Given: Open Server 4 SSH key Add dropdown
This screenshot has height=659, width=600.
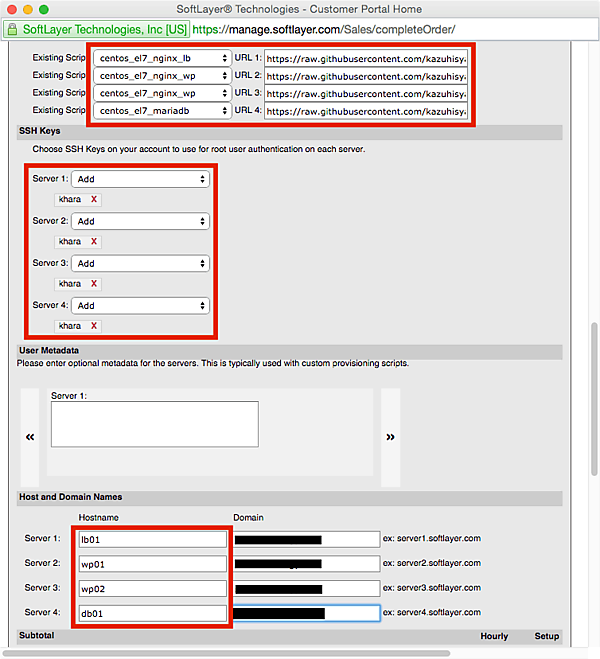Looking at the screenshot, I should 140,306.
